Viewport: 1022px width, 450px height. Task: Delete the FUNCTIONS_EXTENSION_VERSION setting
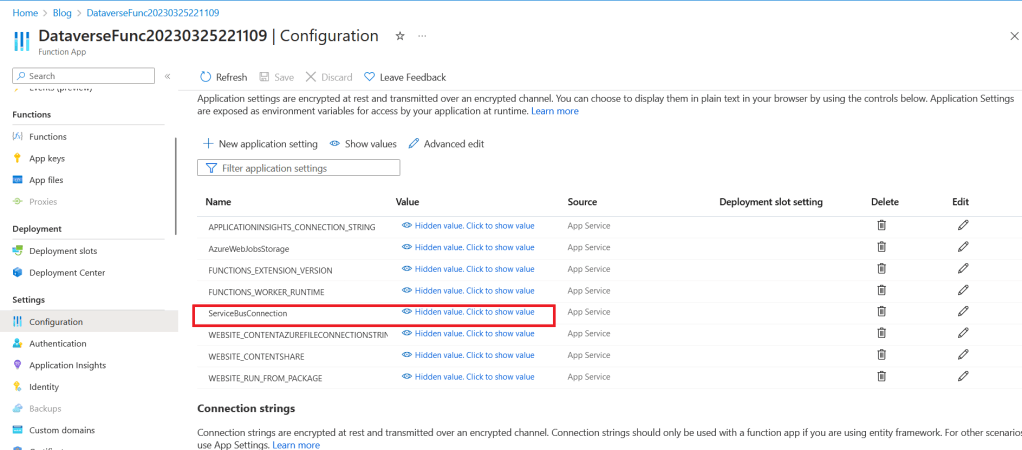pyautogui.click(x=881, y=269)
